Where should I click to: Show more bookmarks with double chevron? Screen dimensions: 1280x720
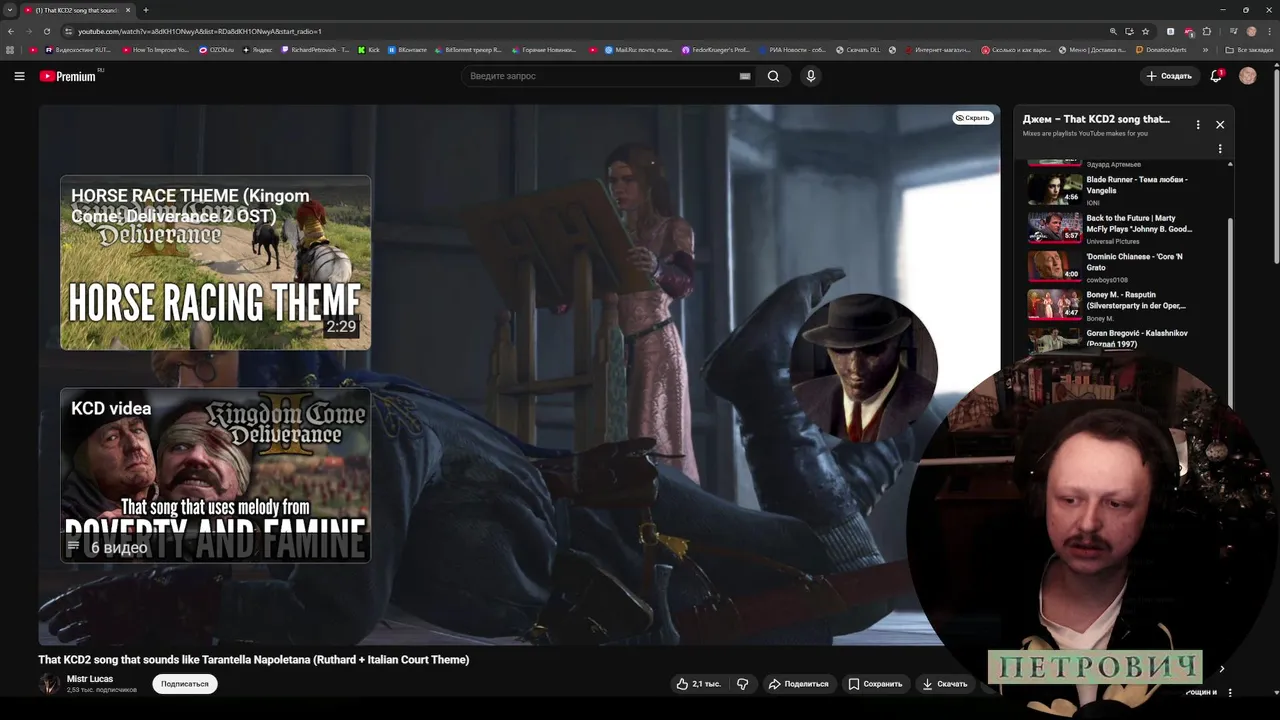[1205, 50]
